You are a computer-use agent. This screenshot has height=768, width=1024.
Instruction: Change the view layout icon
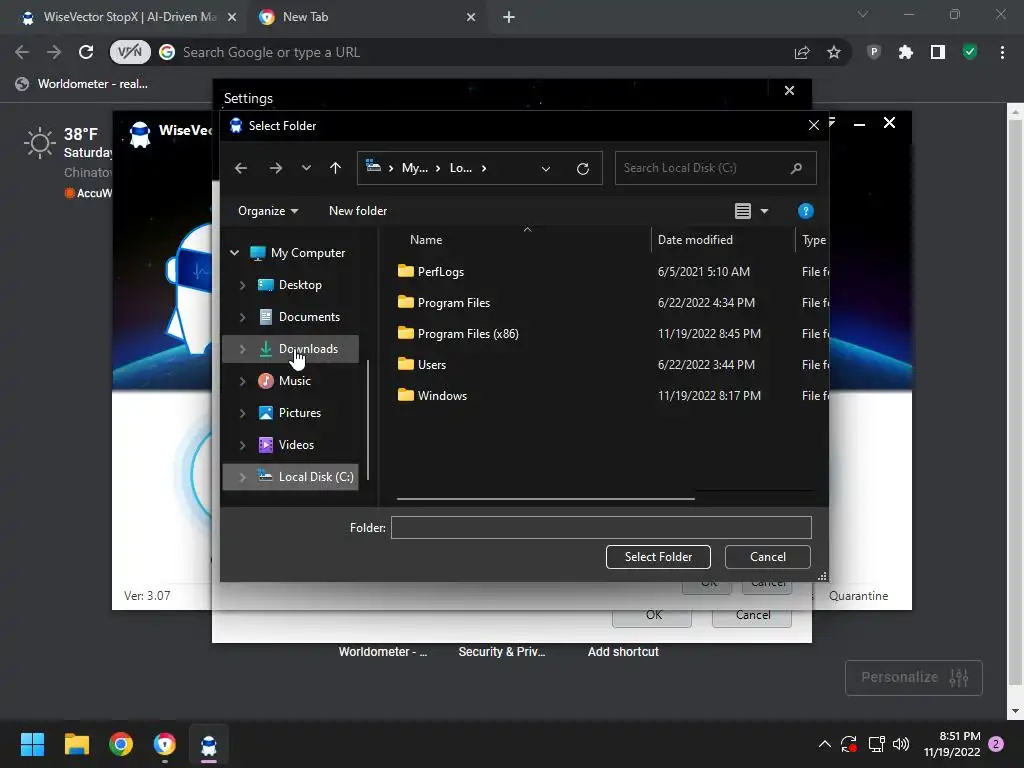(743, 211)
